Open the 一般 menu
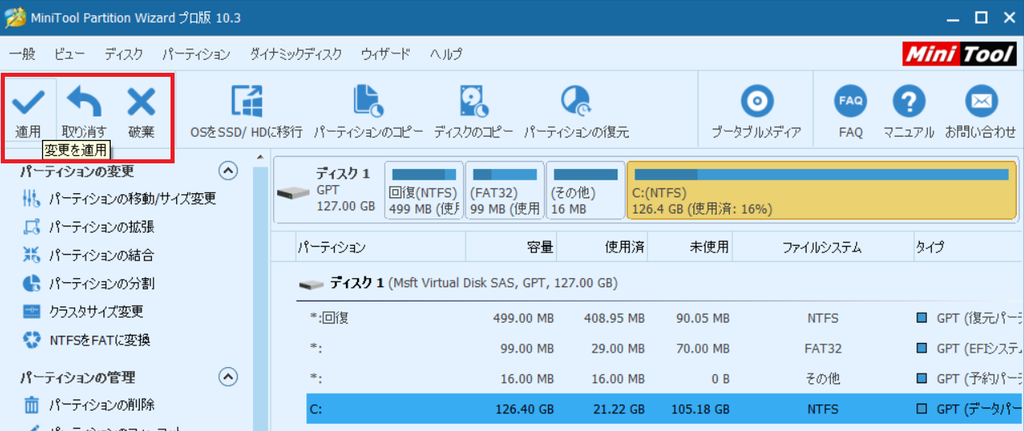 [x=23, y=55]
